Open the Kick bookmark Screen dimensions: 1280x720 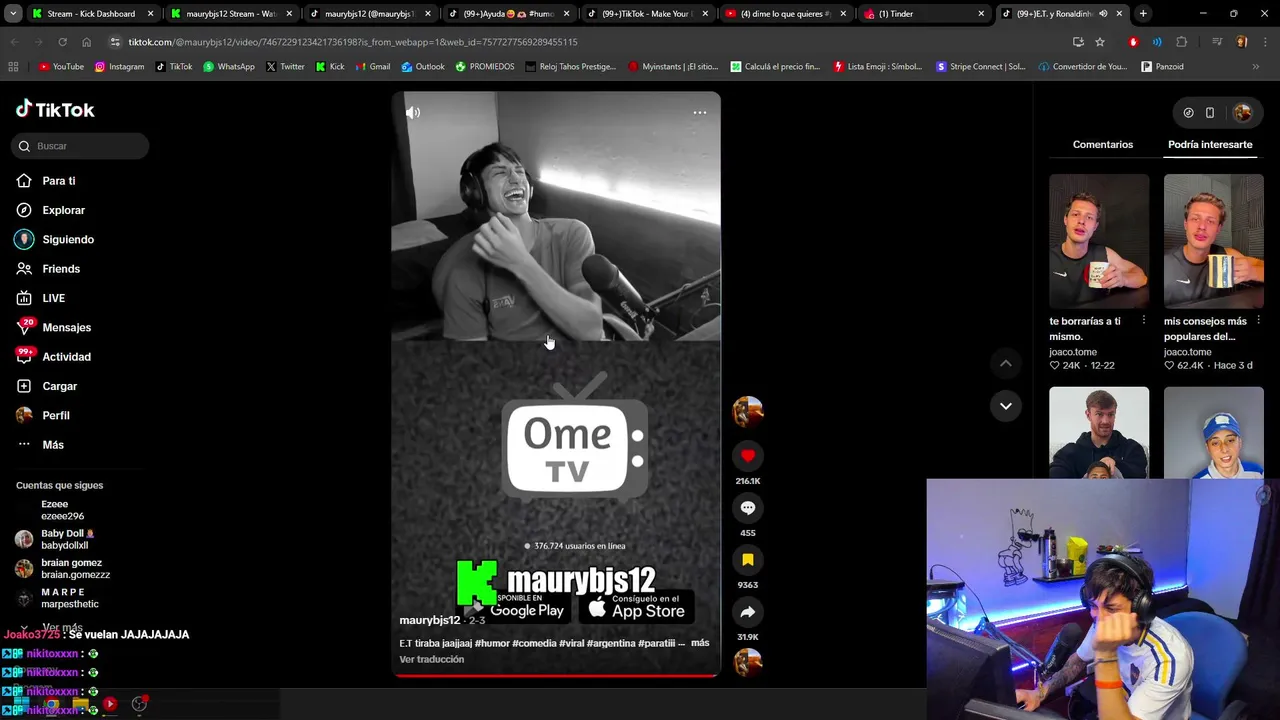330,67
